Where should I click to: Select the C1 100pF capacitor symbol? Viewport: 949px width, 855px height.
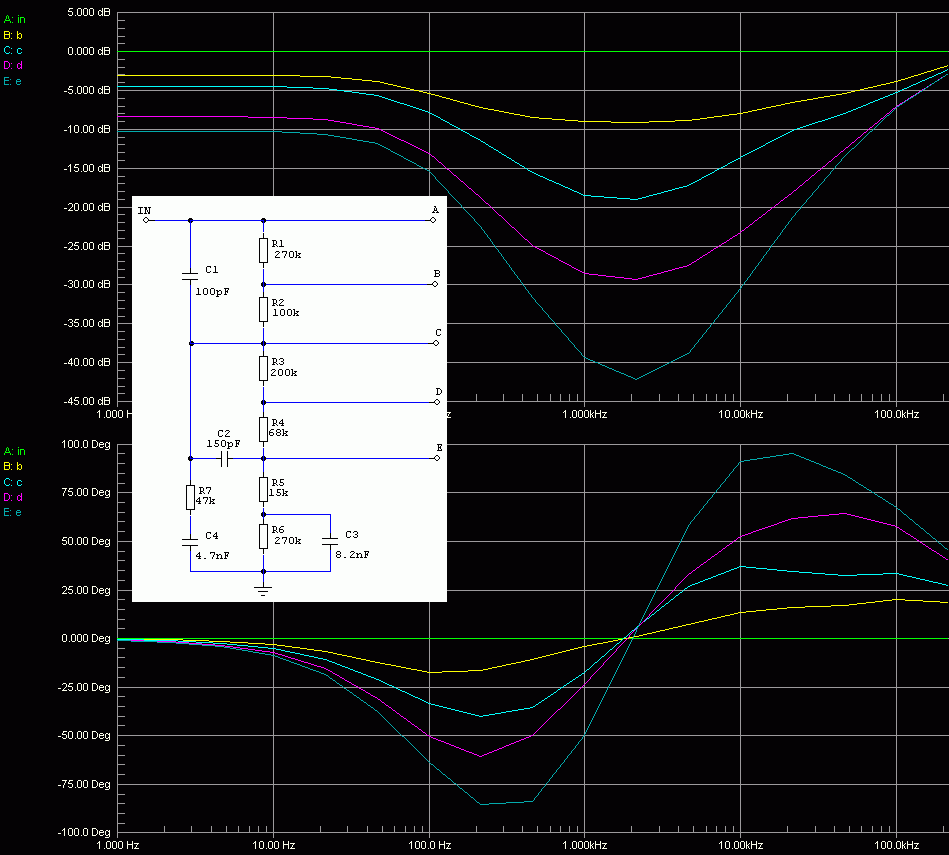point(190,276)
